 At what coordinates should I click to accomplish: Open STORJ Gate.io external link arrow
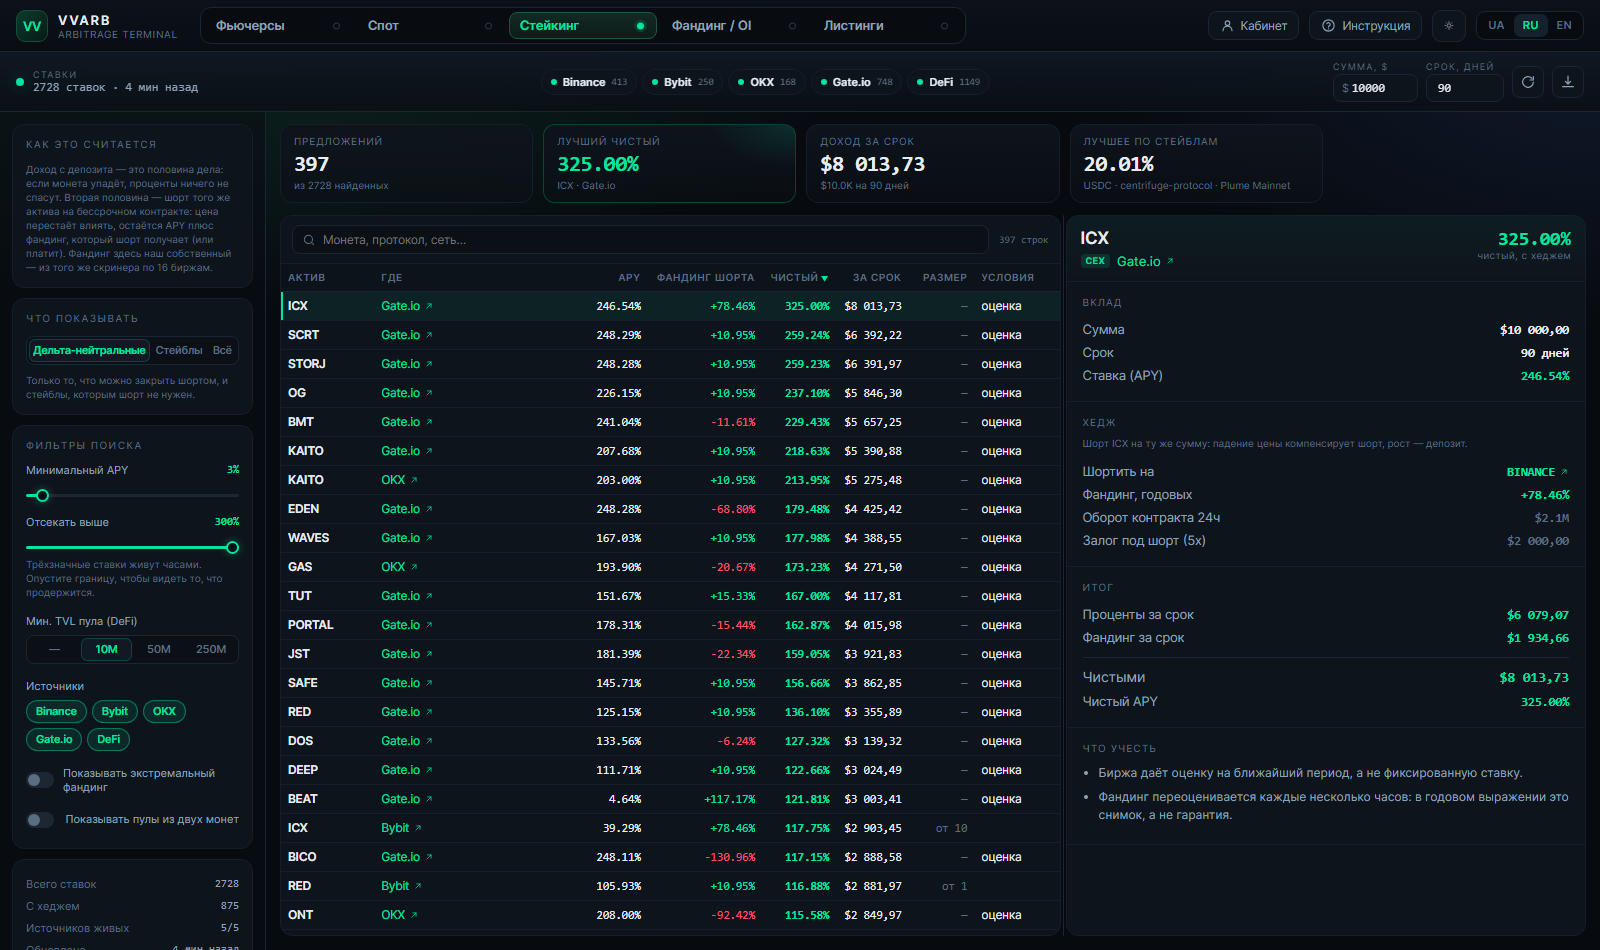pyautogui.click(x=429, y=364)
